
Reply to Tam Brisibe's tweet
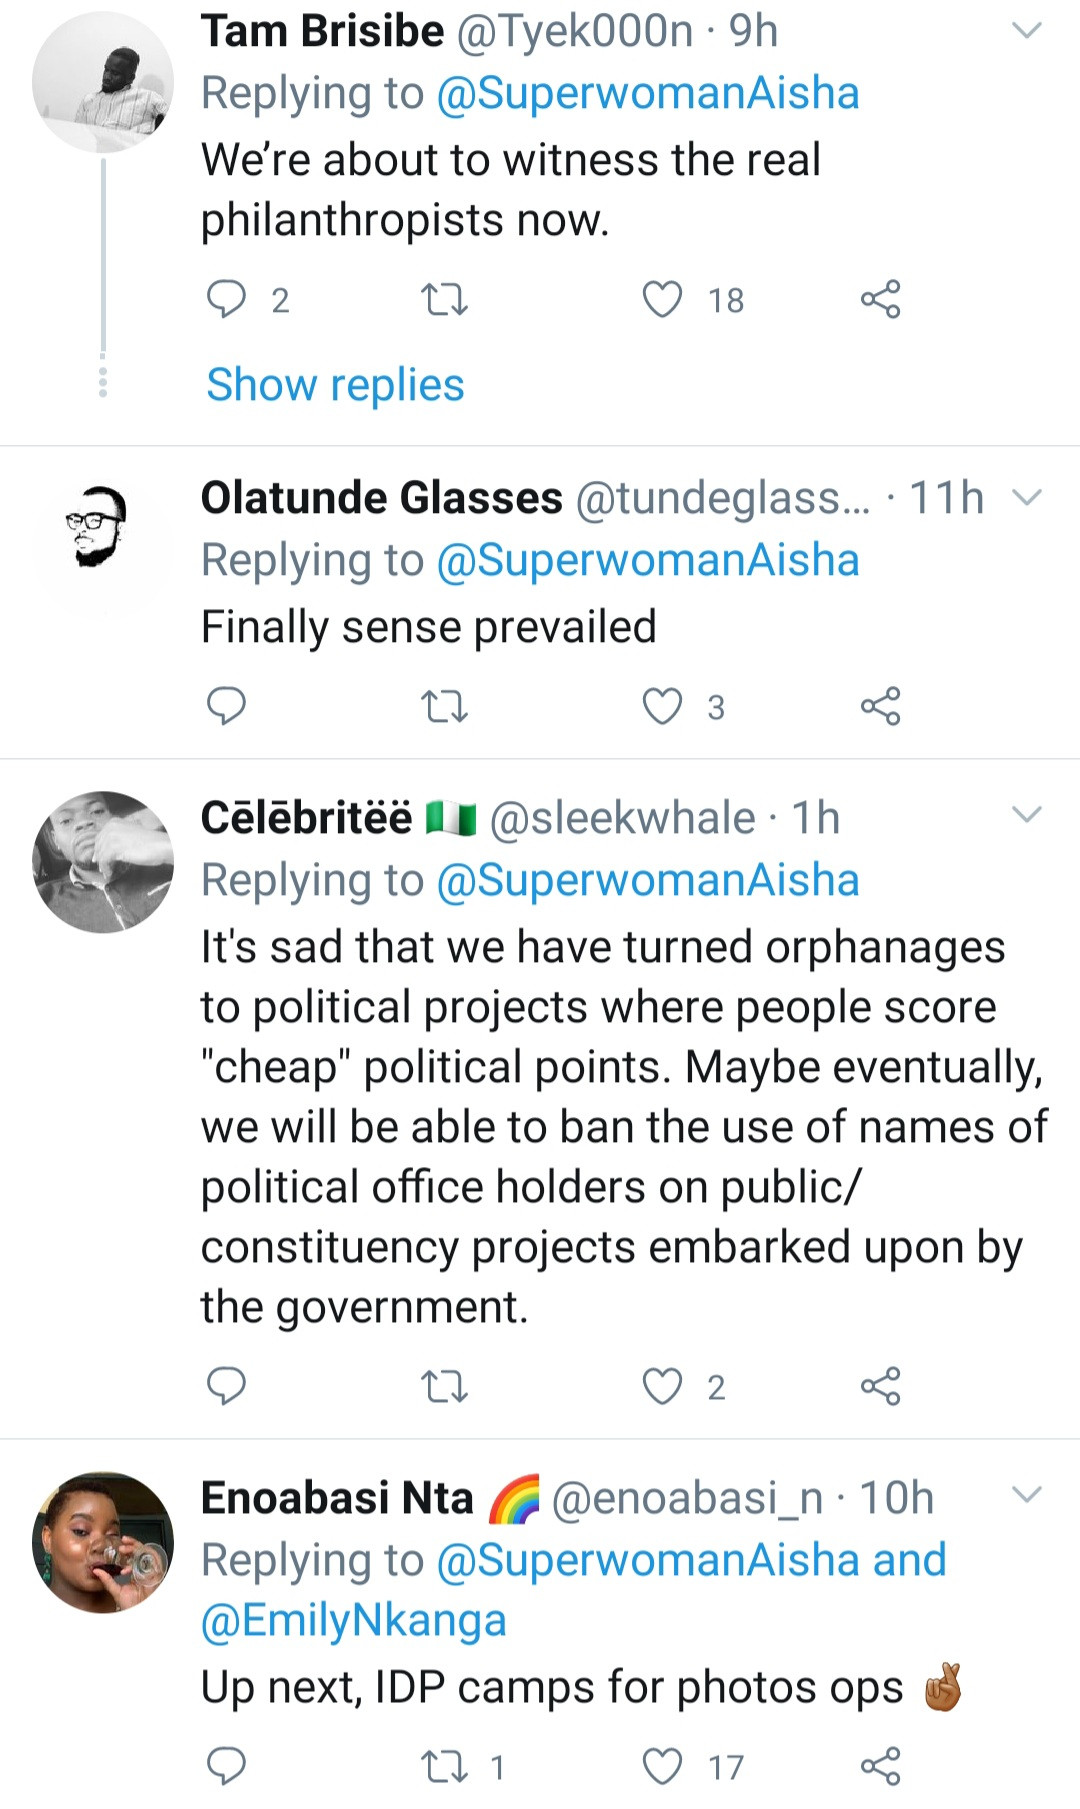[x=226, y=299]
